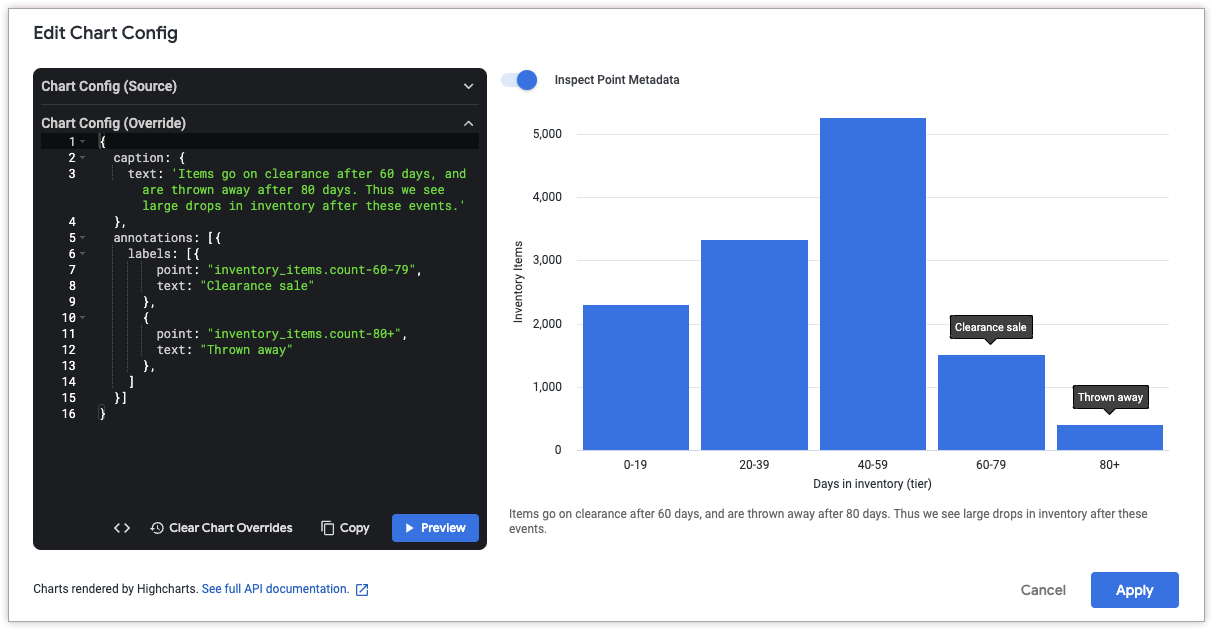
Task: Expand the Chart Config (Source) section
Action: [x=468, y=87]
